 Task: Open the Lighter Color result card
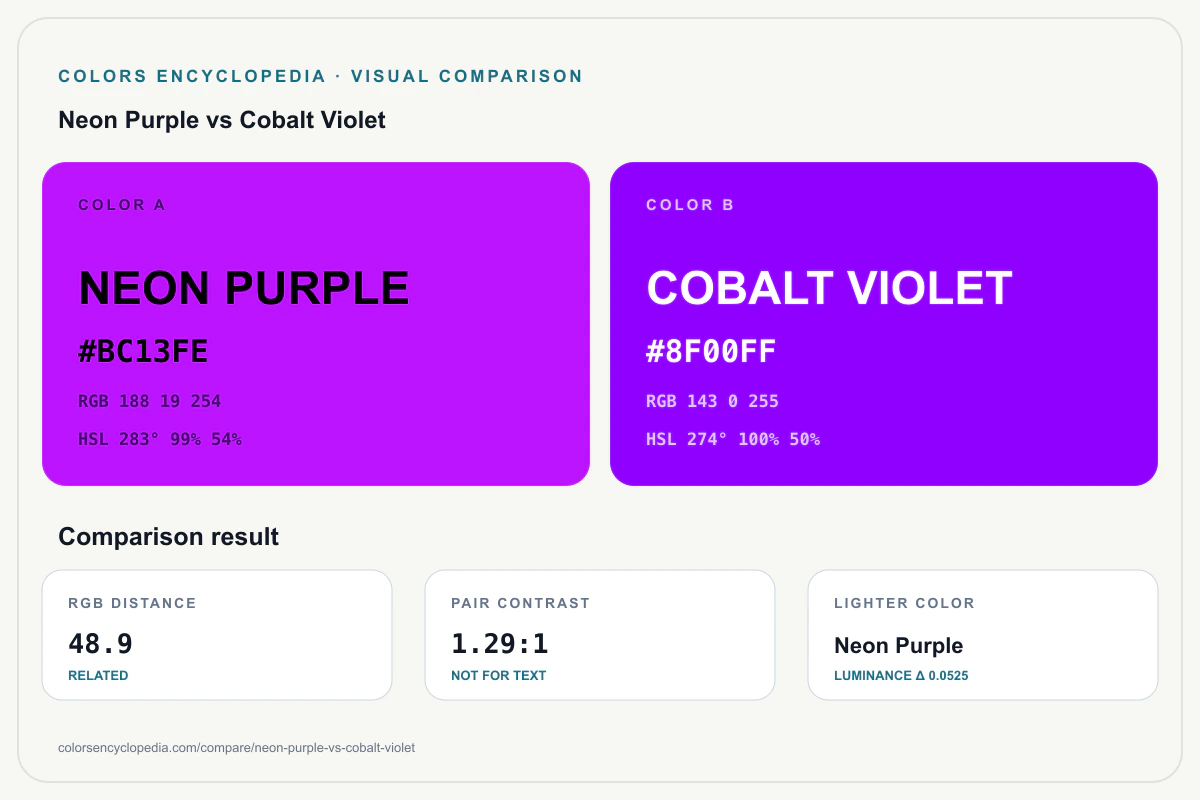[x=983, y=635]
